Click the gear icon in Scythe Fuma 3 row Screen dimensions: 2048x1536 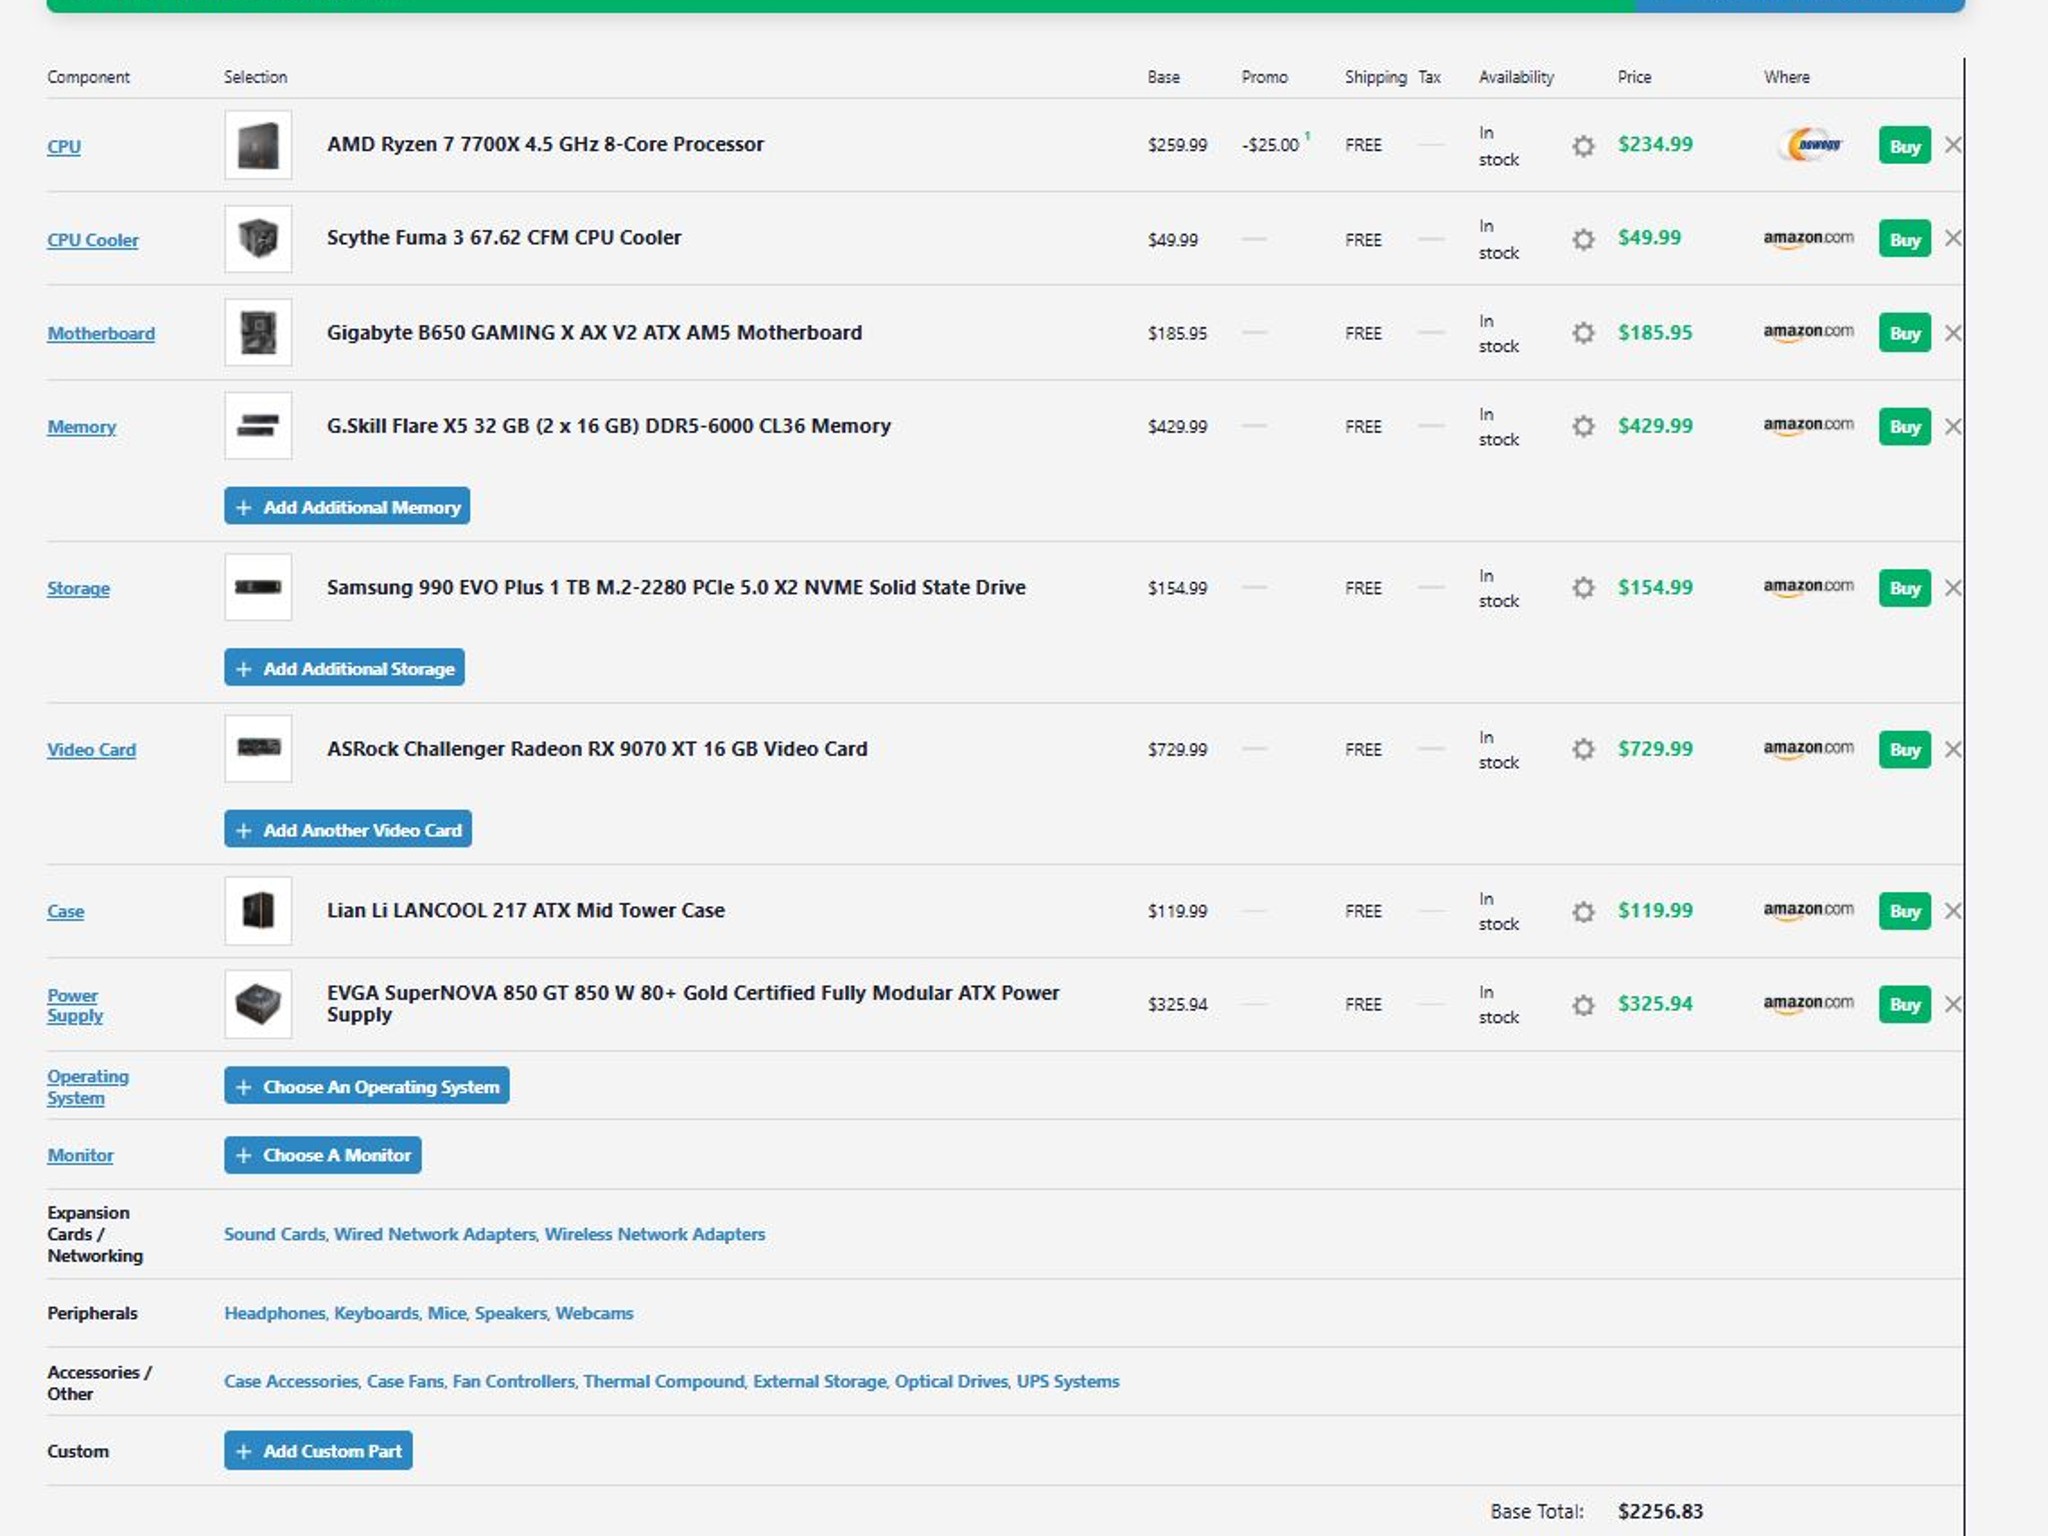click(x=1582, y=240)
